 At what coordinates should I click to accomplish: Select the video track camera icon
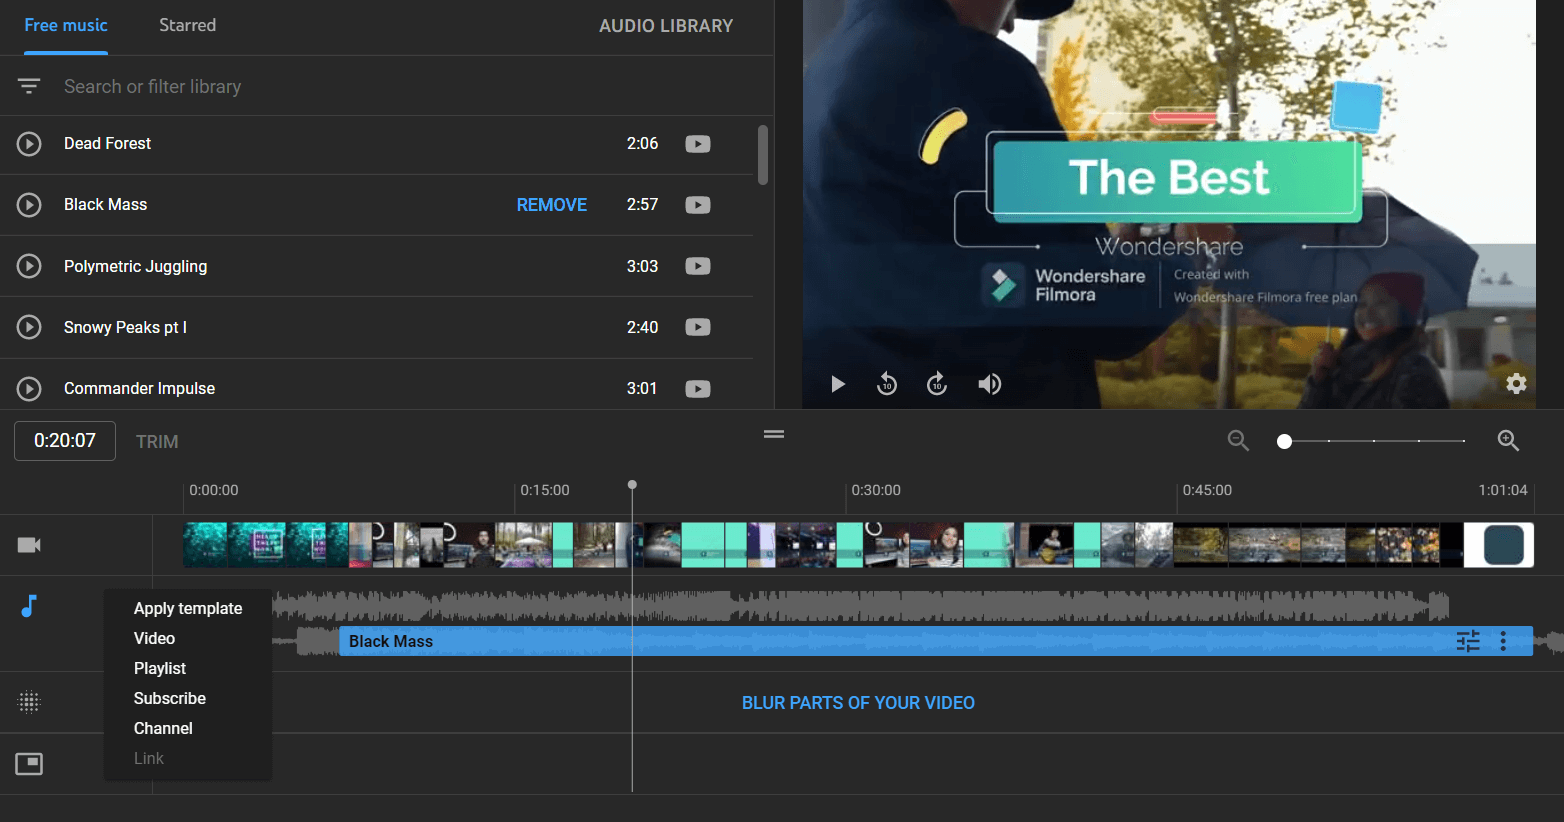pos(29,545)
